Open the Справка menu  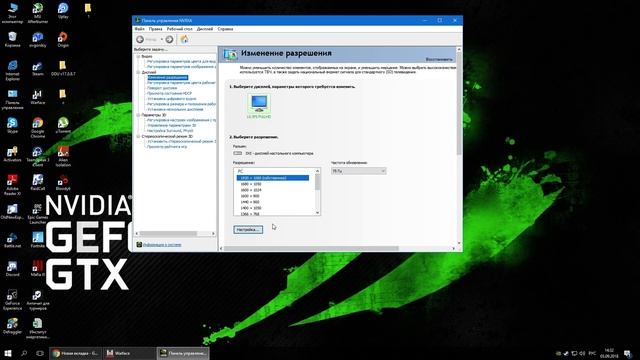point(225,29)
